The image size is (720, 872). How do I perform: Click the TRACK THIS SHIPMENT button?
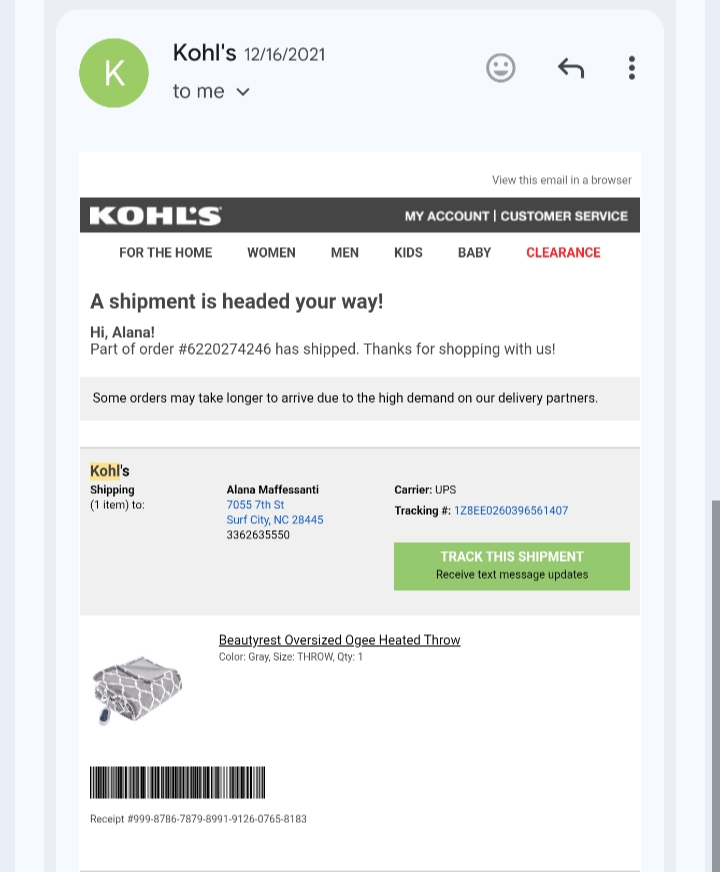click(x=512, y=566)
